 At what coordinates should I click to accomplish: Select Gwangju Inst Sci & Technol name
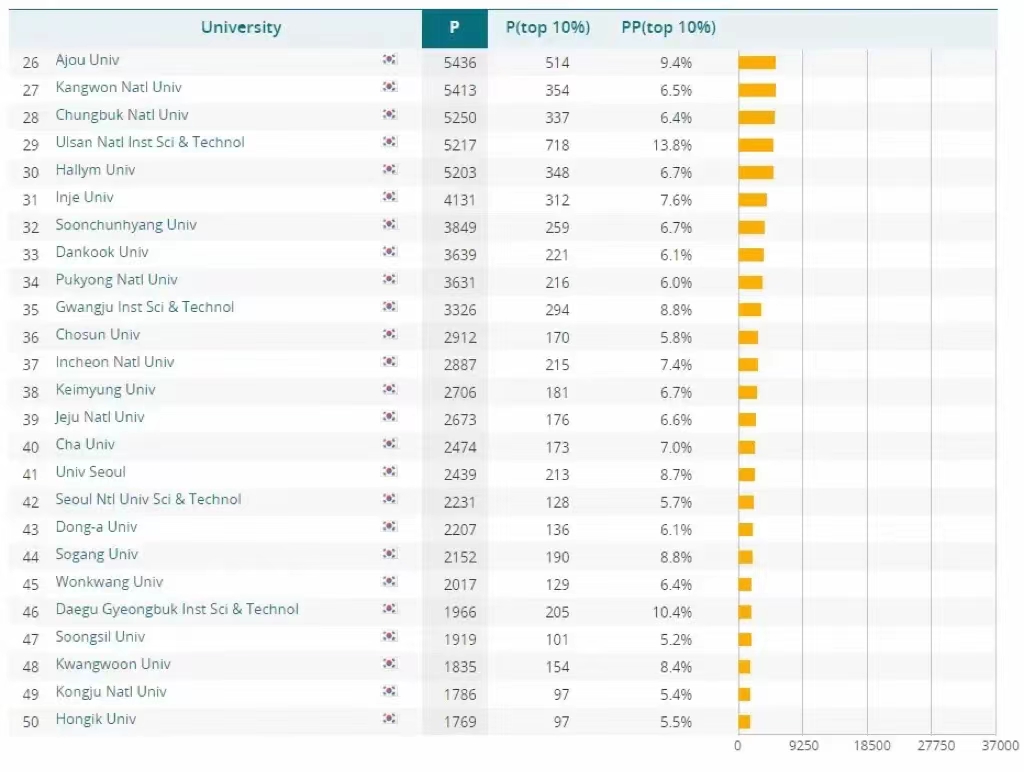coord(144,308)
